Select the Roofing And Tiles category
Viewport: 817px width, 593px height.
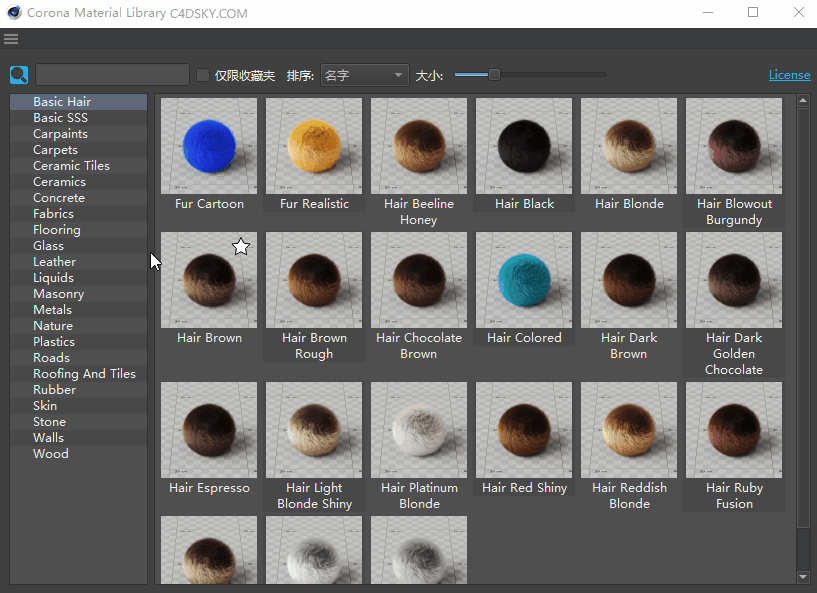(x=79, y=374)
